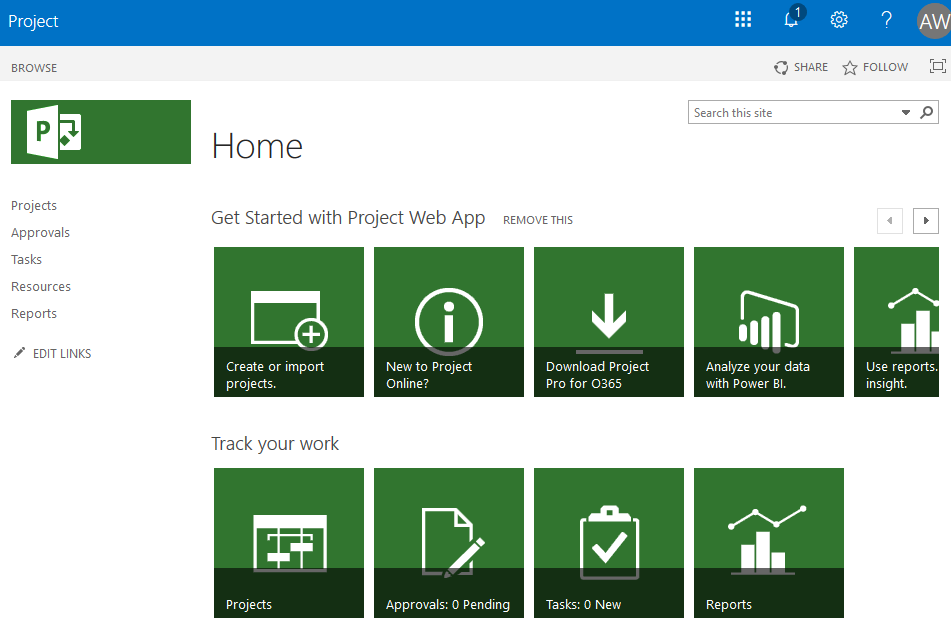951x628 pixels.
Task: Expand the search scope dropdown arrow
Action: pyautogui.click(x=906, y=112)
